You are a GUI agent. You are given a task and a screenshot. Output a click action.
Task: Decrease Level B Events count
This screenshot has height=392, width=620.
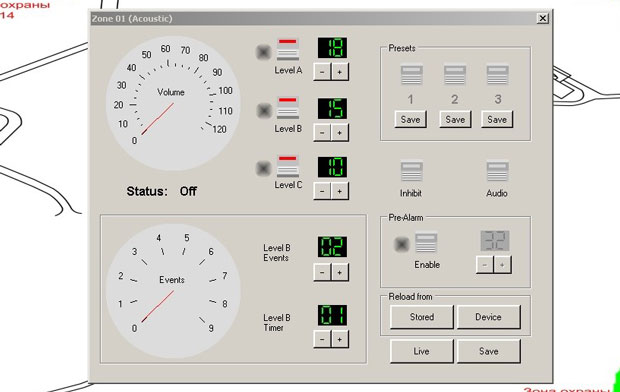322,273
